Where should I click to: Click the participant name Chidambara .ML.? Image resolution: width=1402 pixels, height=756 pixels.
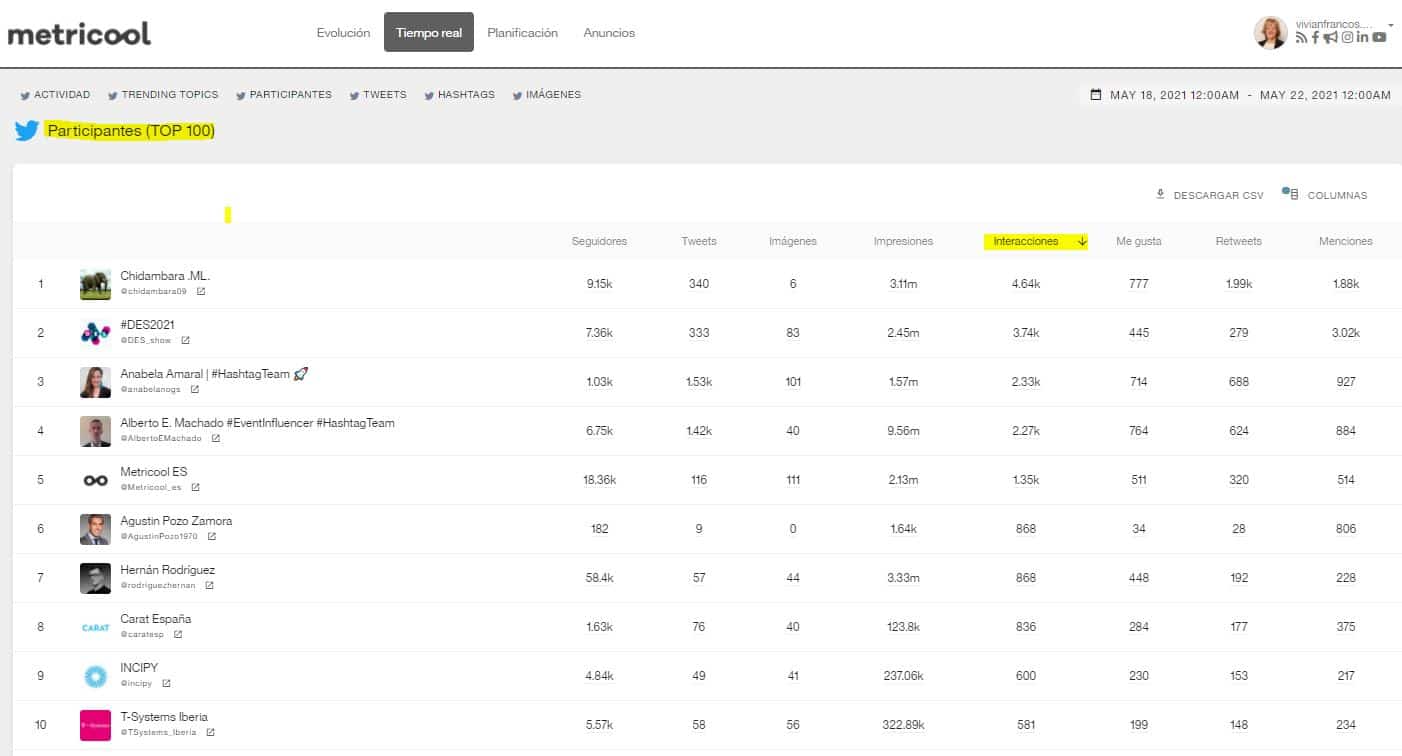tap(165, 276)
